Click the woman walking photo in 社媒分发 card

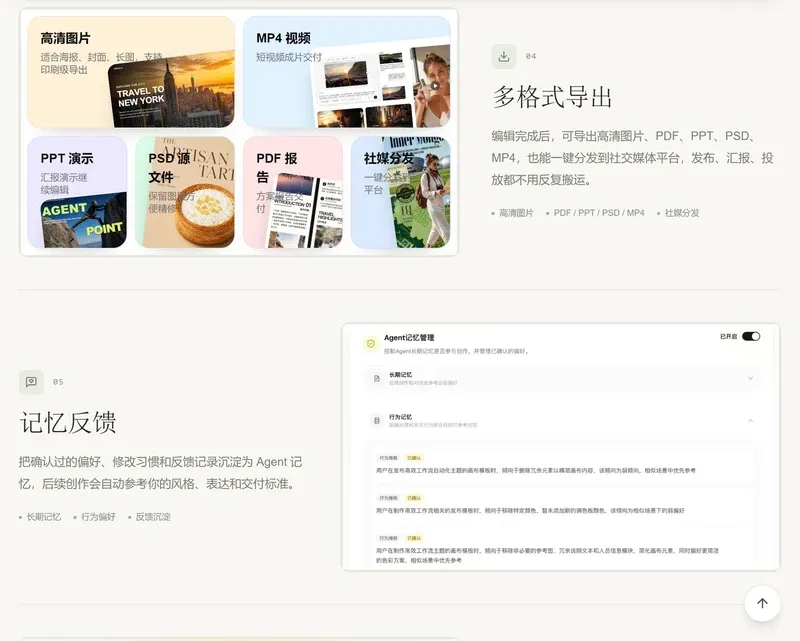coord(421,193)
